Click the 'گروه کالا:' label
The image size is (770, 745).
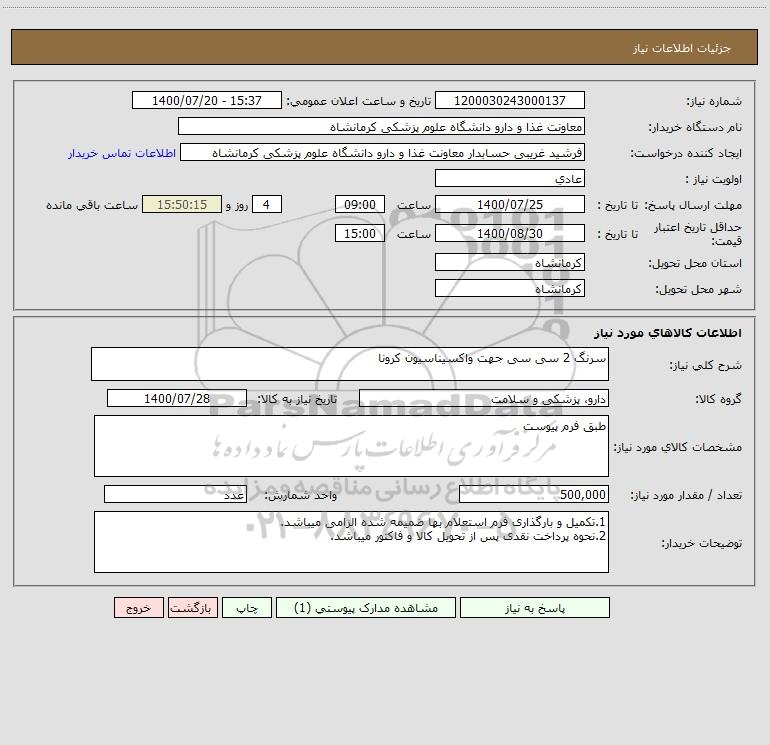point(719,399)
